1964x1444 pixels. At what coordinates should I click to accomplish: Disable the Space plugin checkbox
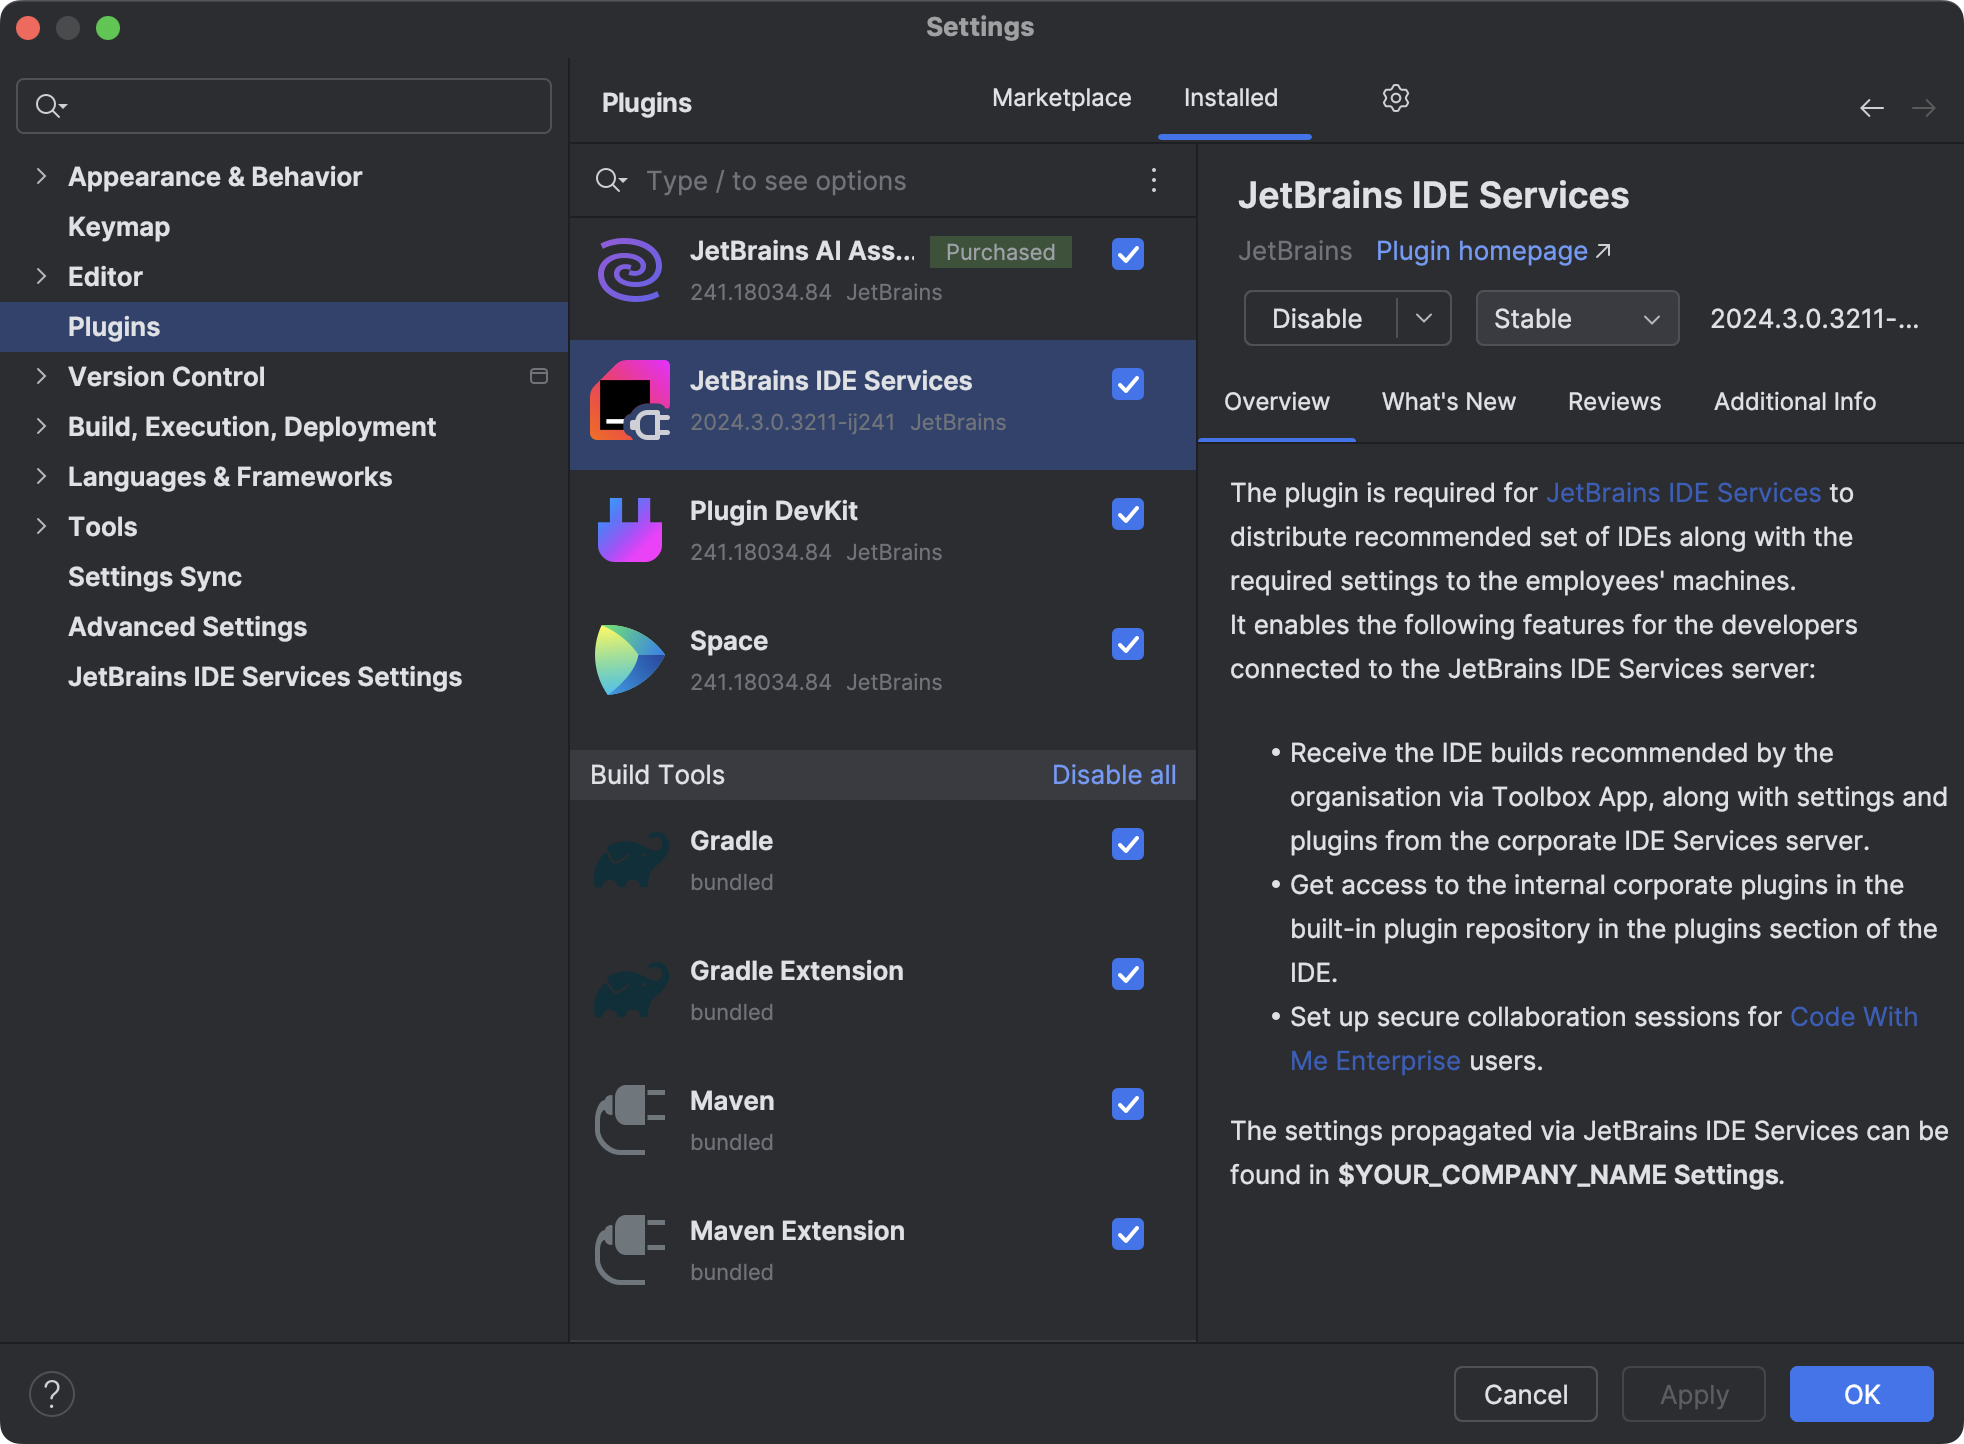click(x=1127, y=644)
